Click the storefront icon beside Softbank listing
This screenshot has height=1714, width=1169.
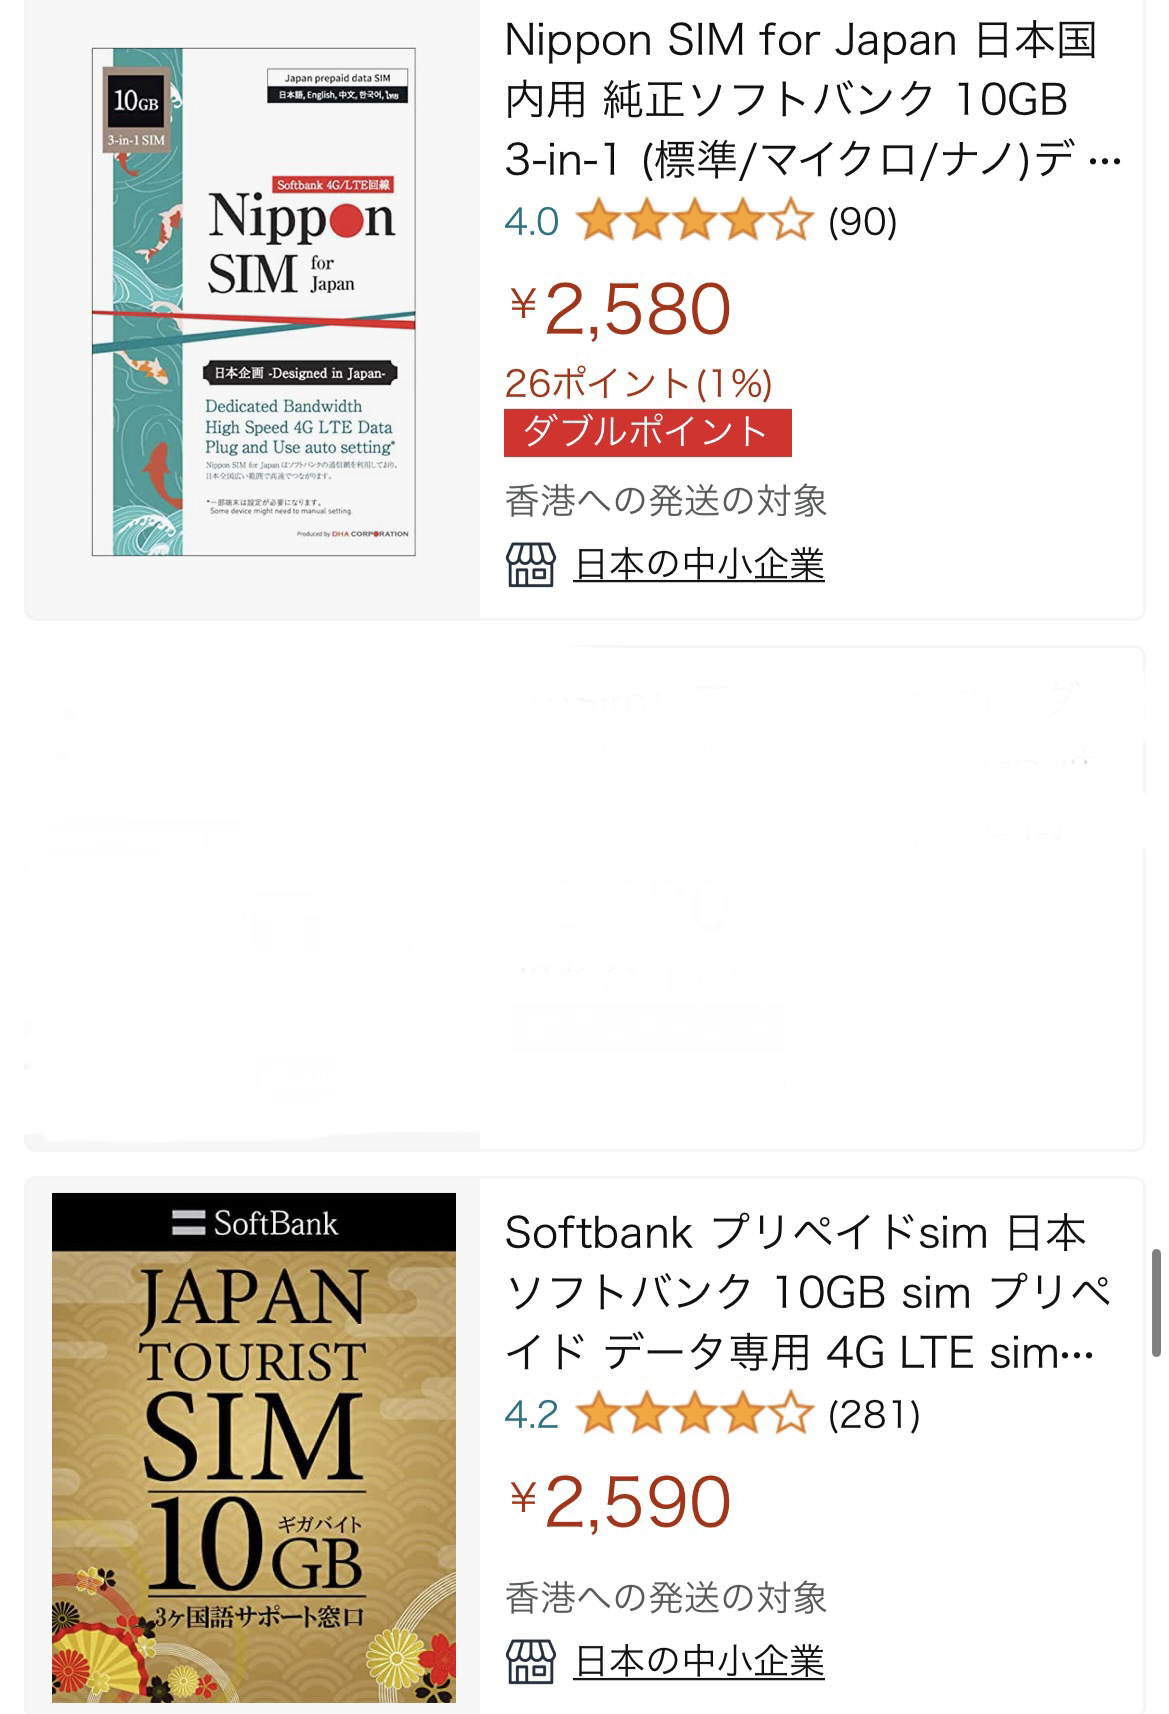coord(531,1661)
